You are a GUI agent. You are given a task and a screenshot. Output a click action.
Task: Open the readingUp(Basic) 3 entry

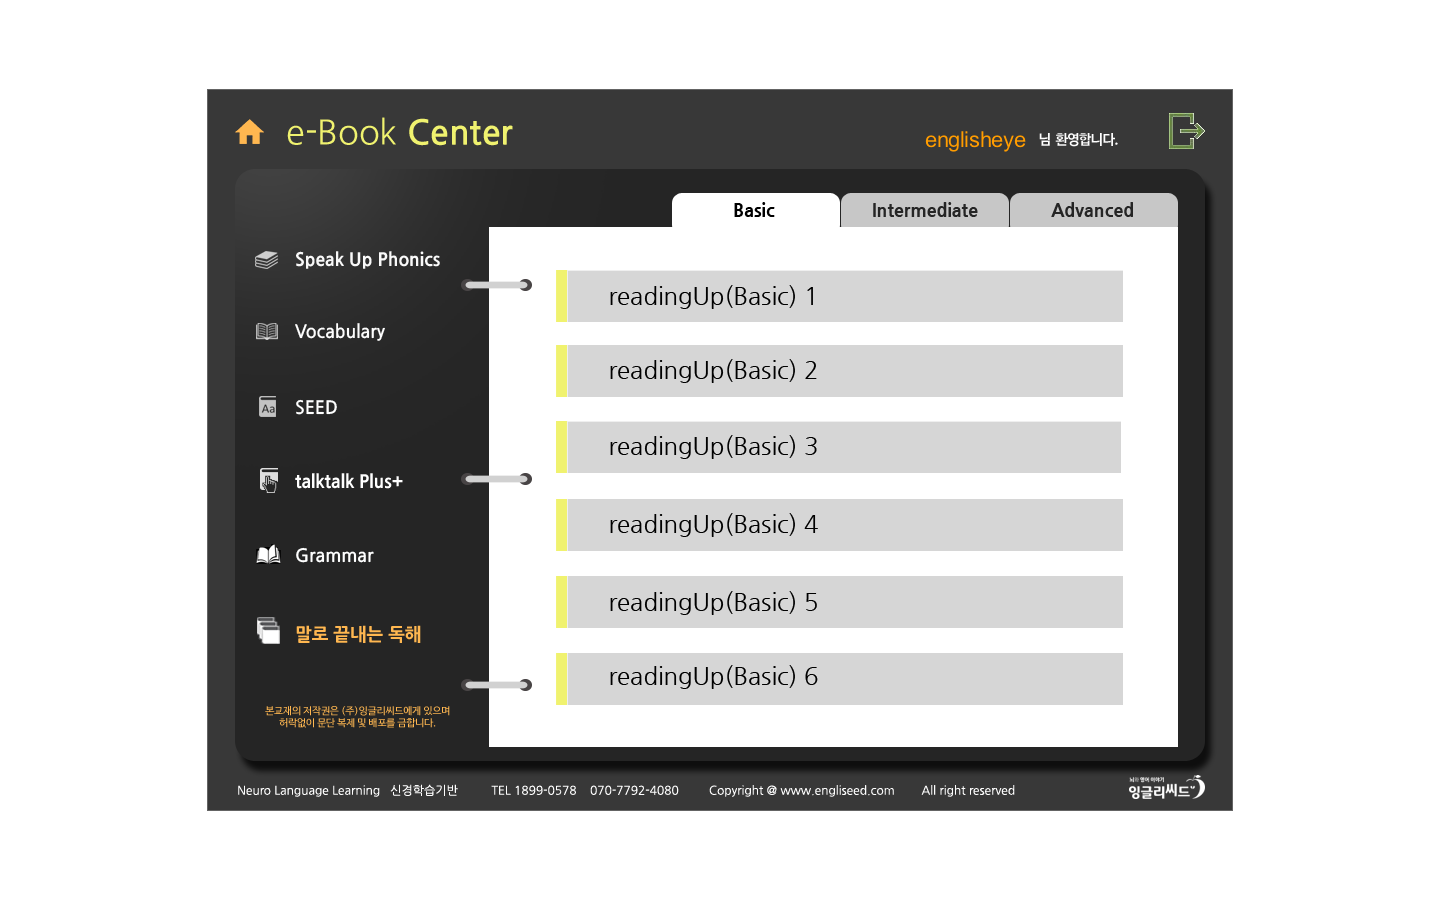(840, 447)
